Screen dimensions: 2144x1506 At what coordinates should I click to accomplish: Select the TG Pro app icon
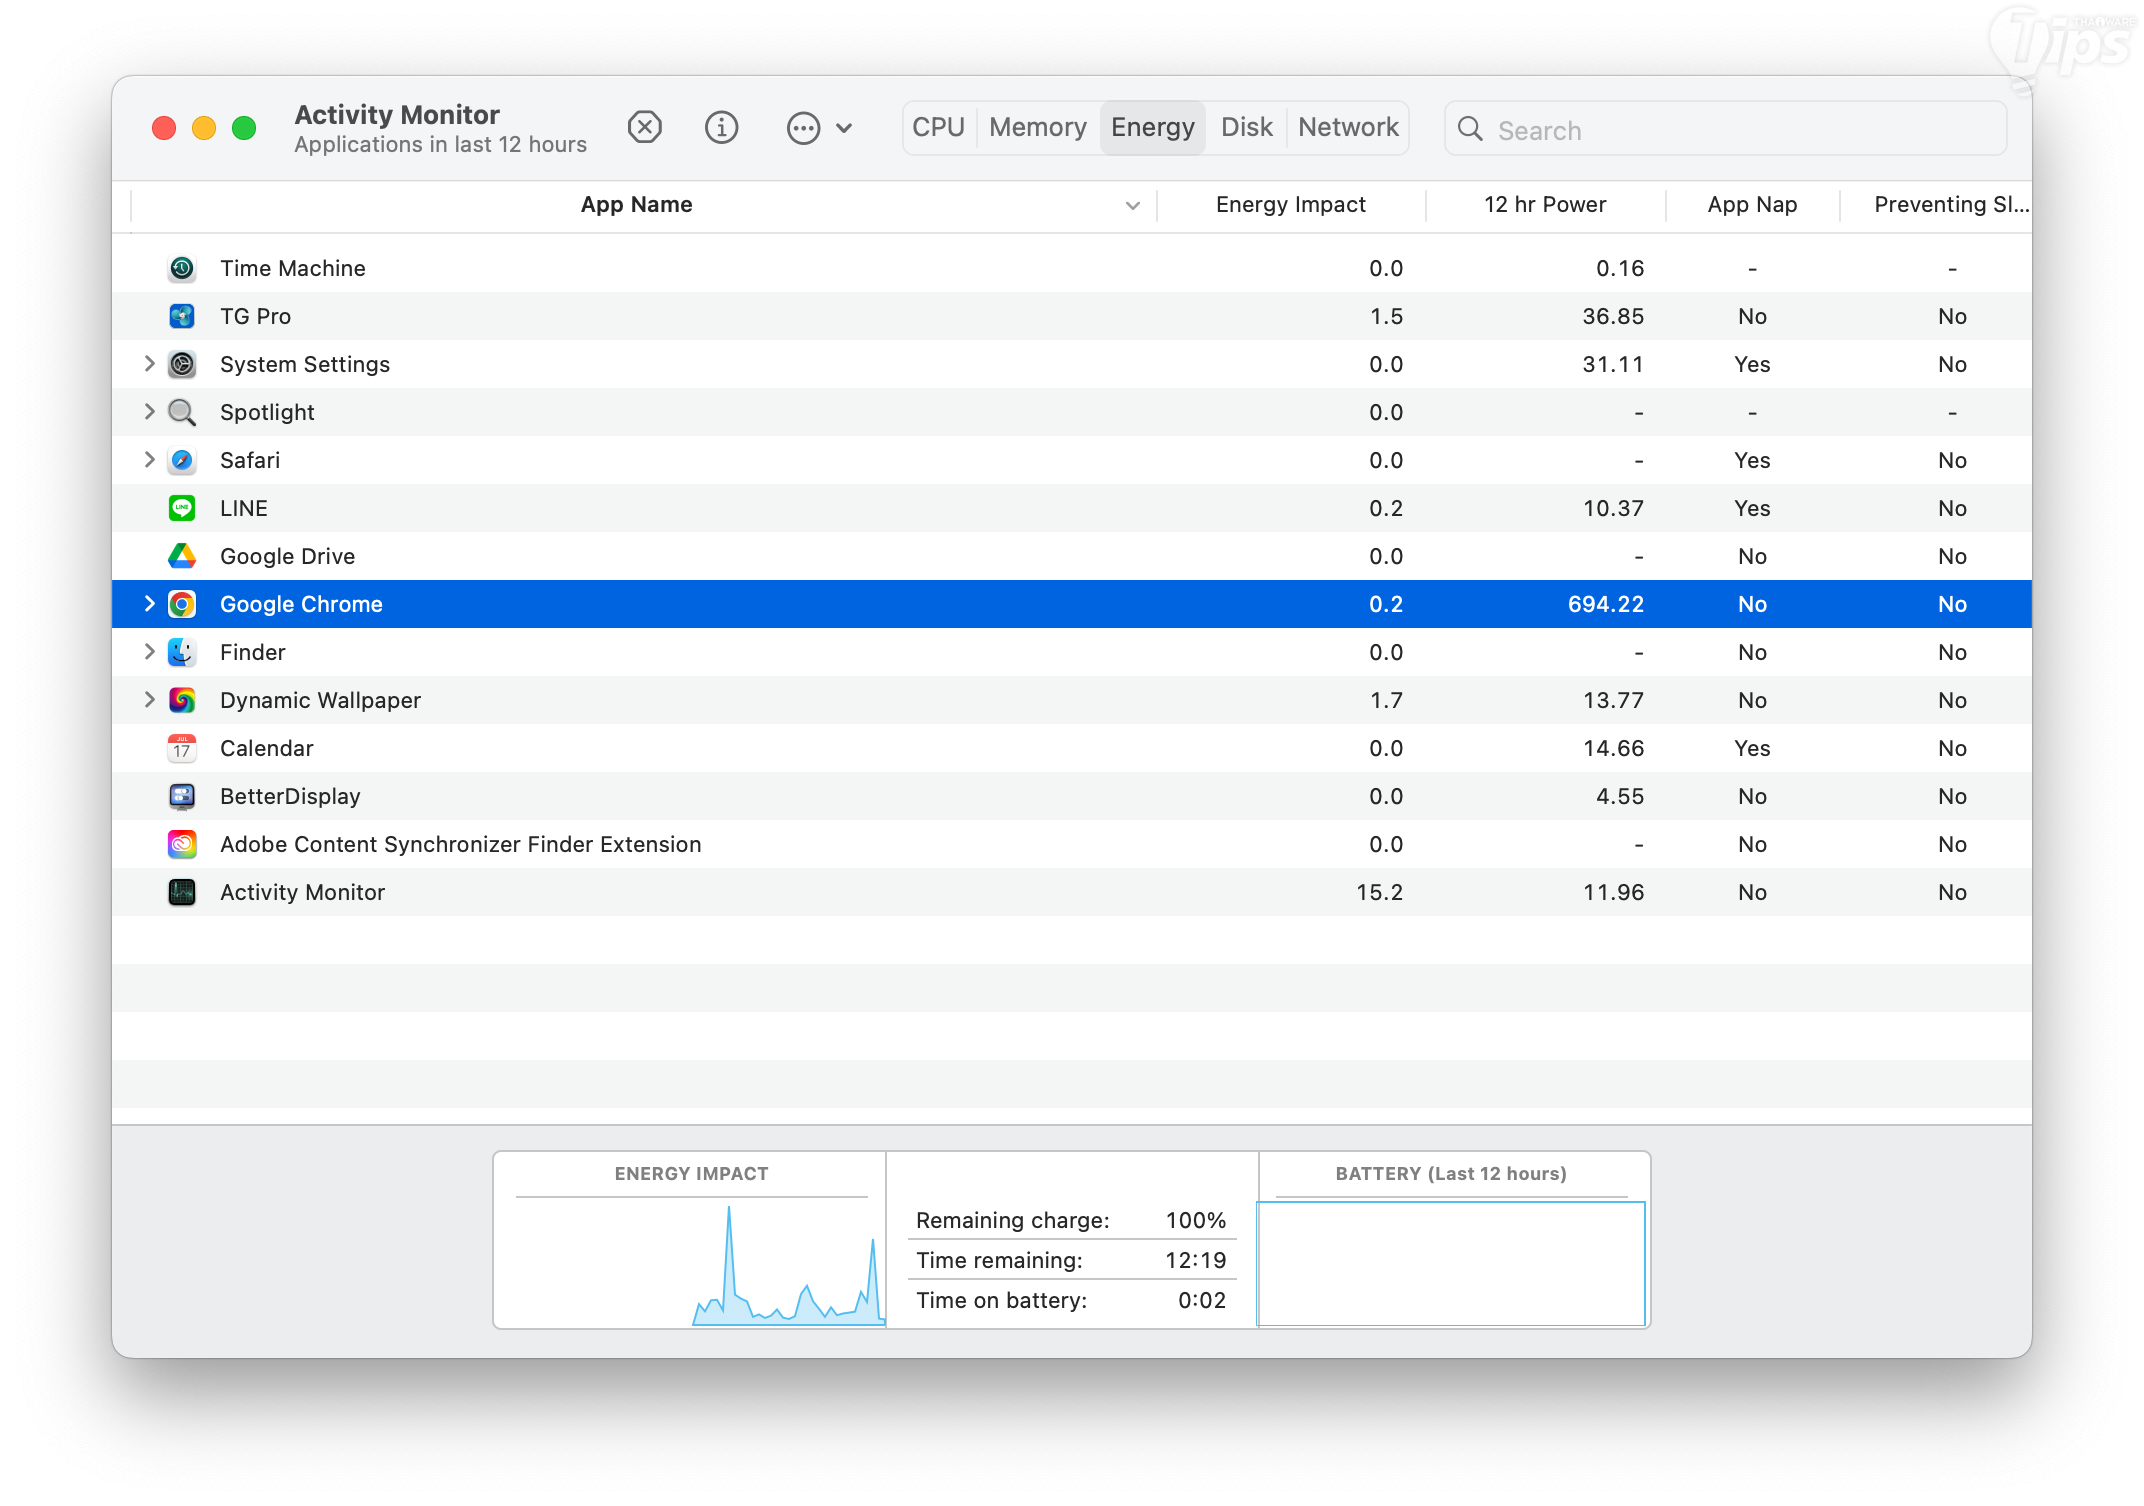pyautogui.click(x=182, y=316)
